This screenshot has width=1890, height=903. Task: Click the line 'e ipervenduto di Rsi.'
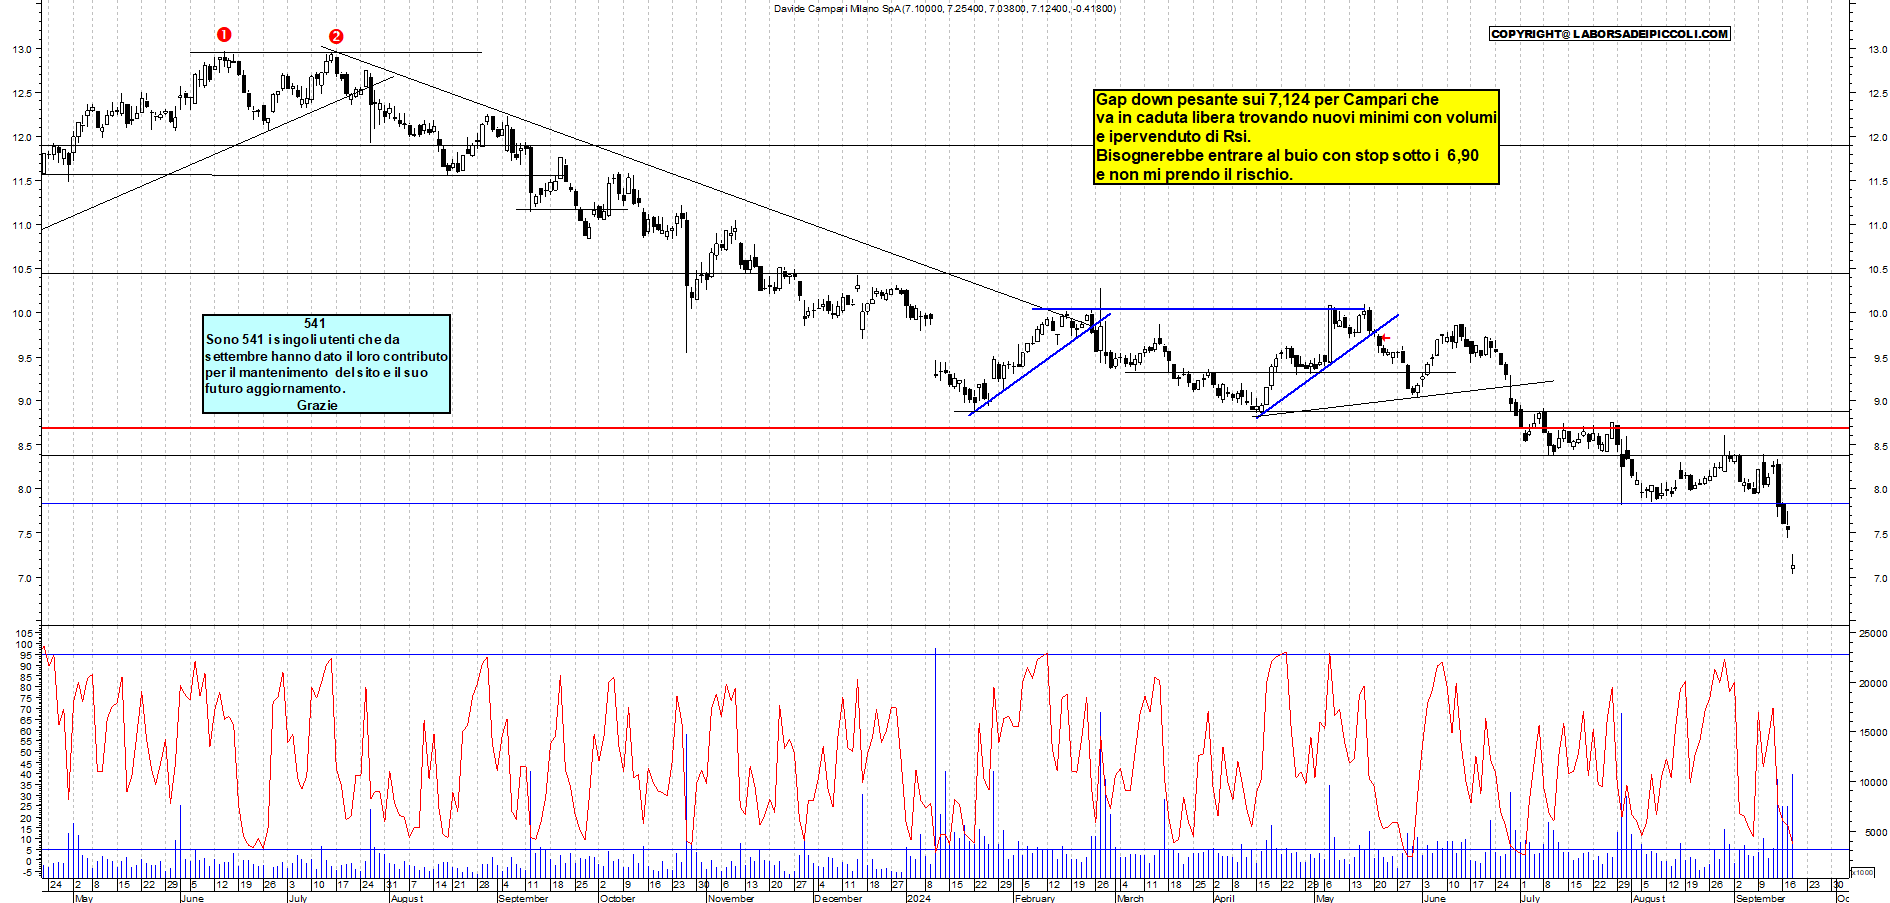(1173, 136)
